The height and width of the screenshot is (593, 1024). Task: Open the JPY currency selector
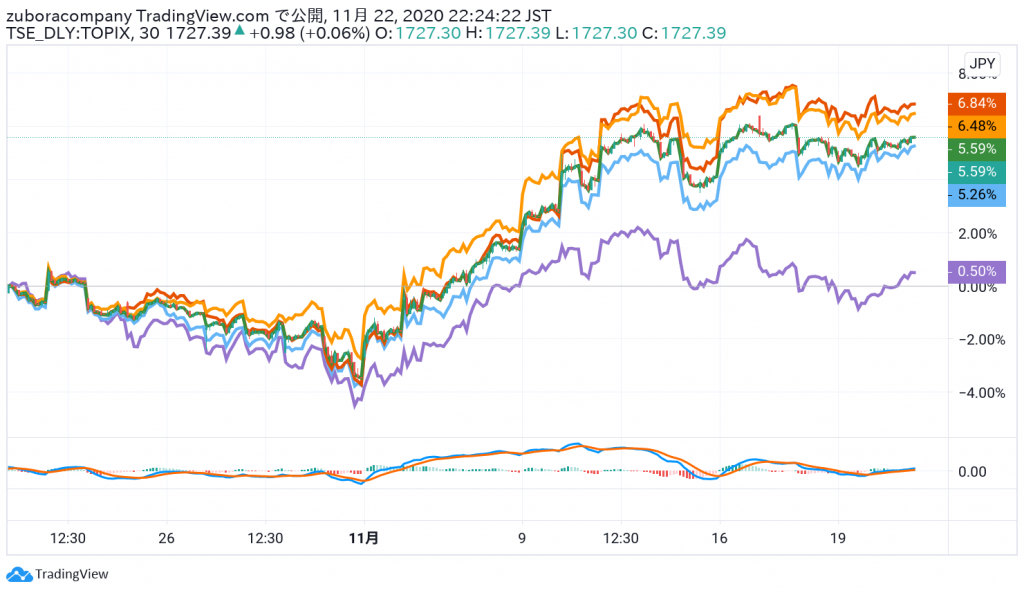pyautogui.click(x=982, y=64)
